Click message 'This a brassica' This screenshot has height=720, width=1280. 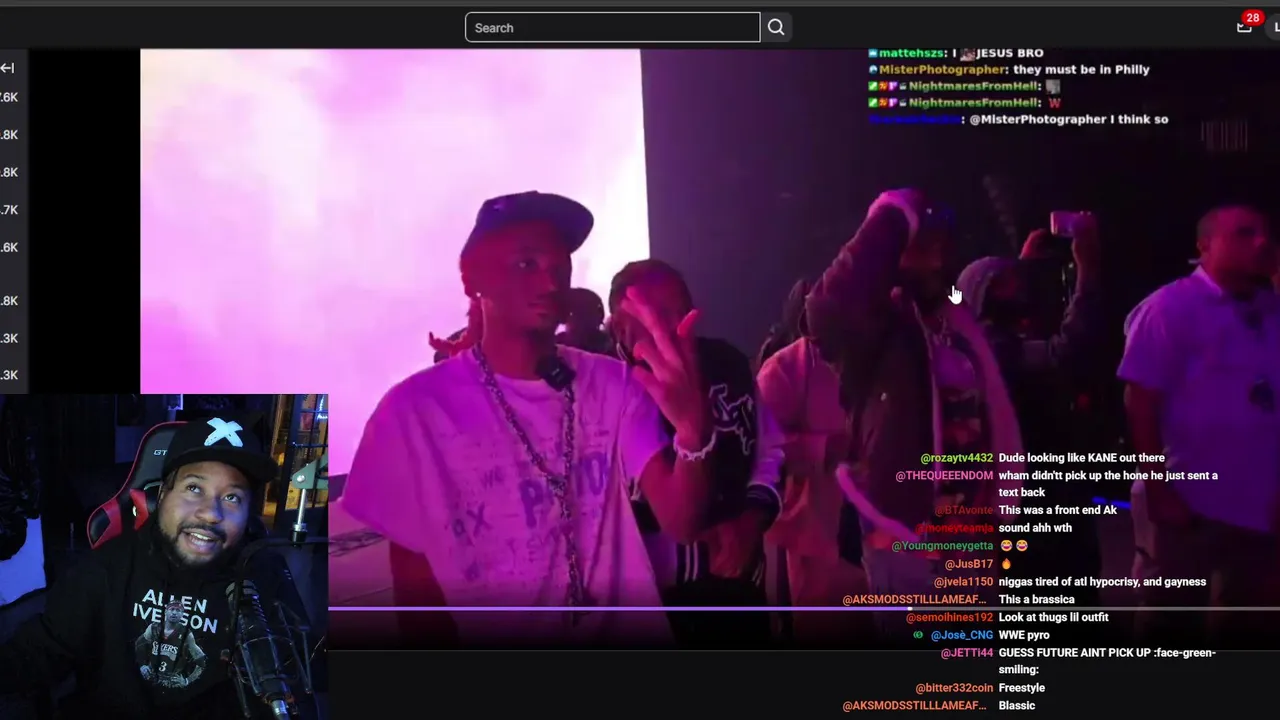pyautogui.click(x=1036, y=600)
